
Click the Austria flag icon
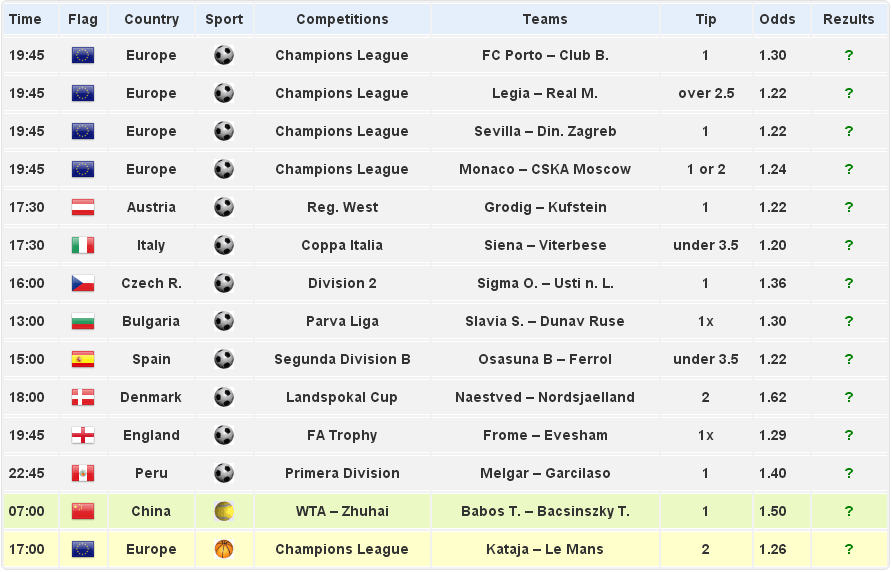point(83,208)
